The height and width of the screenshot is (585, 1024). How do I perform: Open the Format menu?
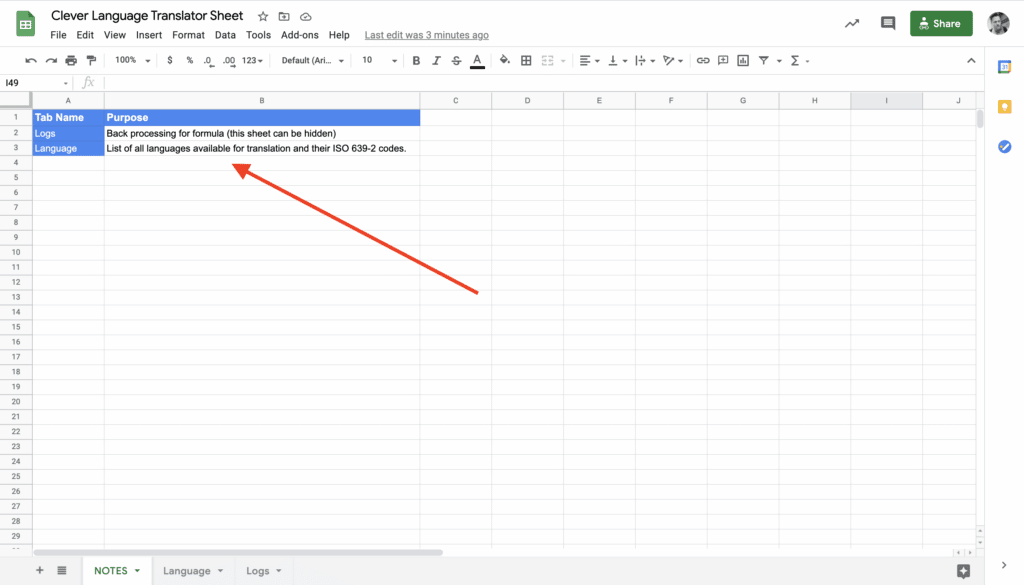pos(188,35)
